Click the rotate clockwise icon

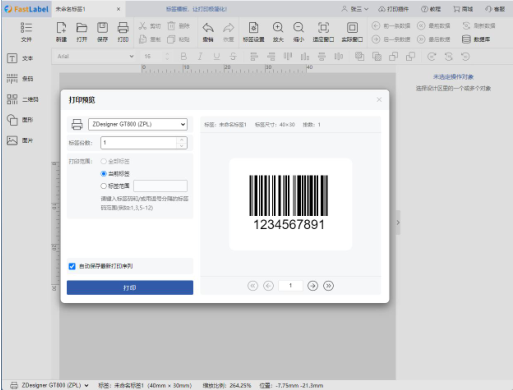click(x=432, y=56)
